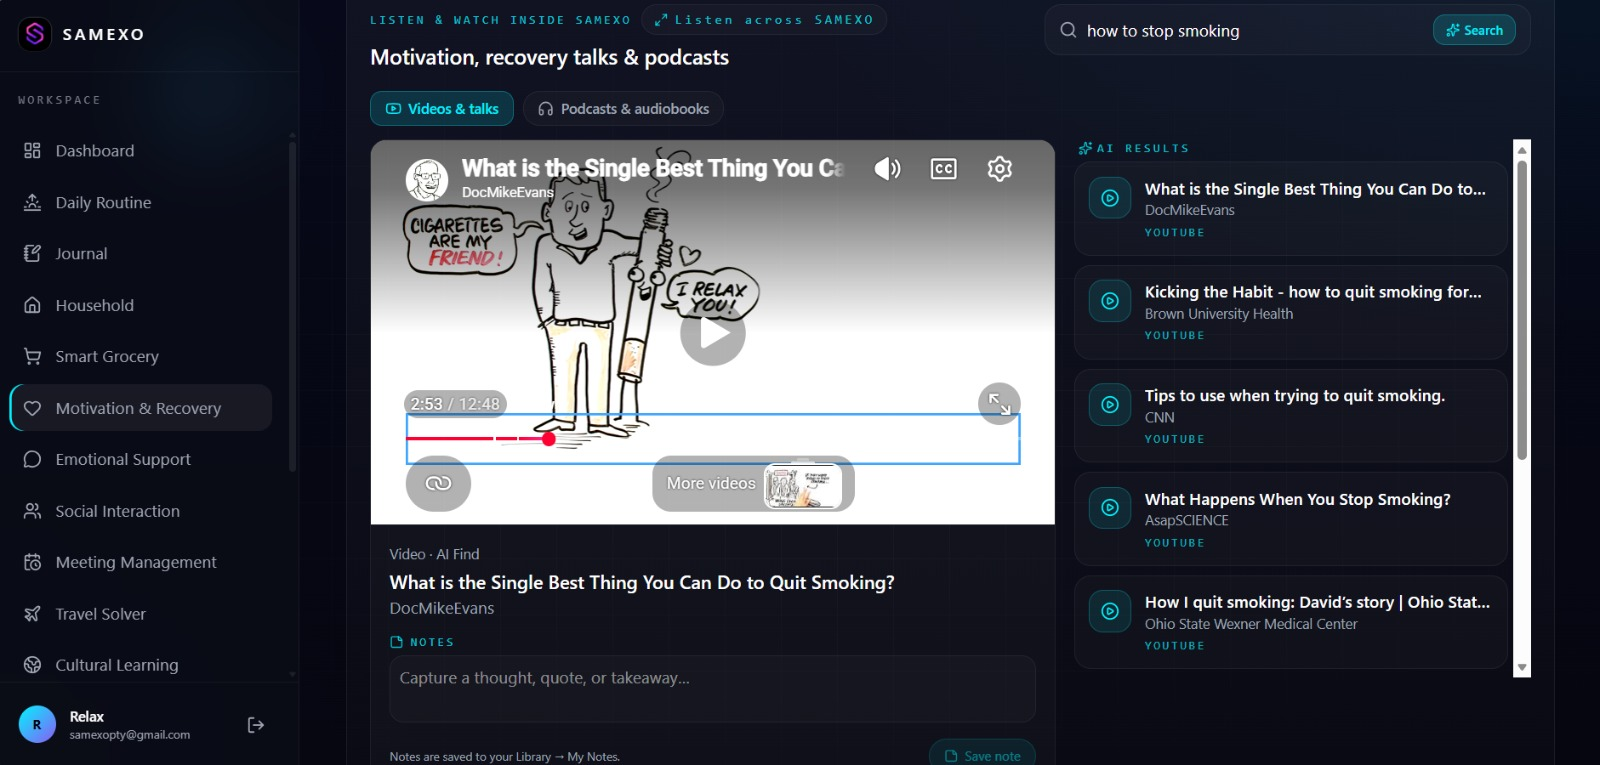Click the Save note button

pyautogui.click(x=982, y=755)
